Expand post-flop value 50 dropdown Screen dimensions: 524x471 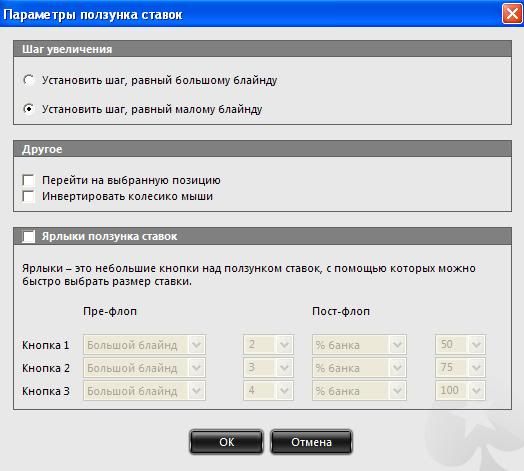[460, 345]
